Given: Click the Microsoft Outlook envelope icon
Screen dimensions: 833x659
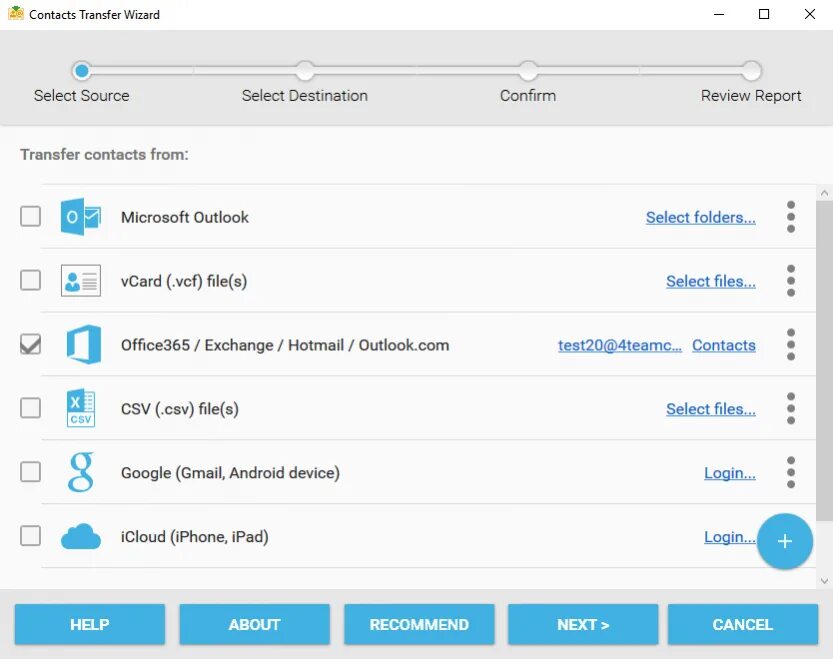Looking at the screenshot, I should 81,217.
